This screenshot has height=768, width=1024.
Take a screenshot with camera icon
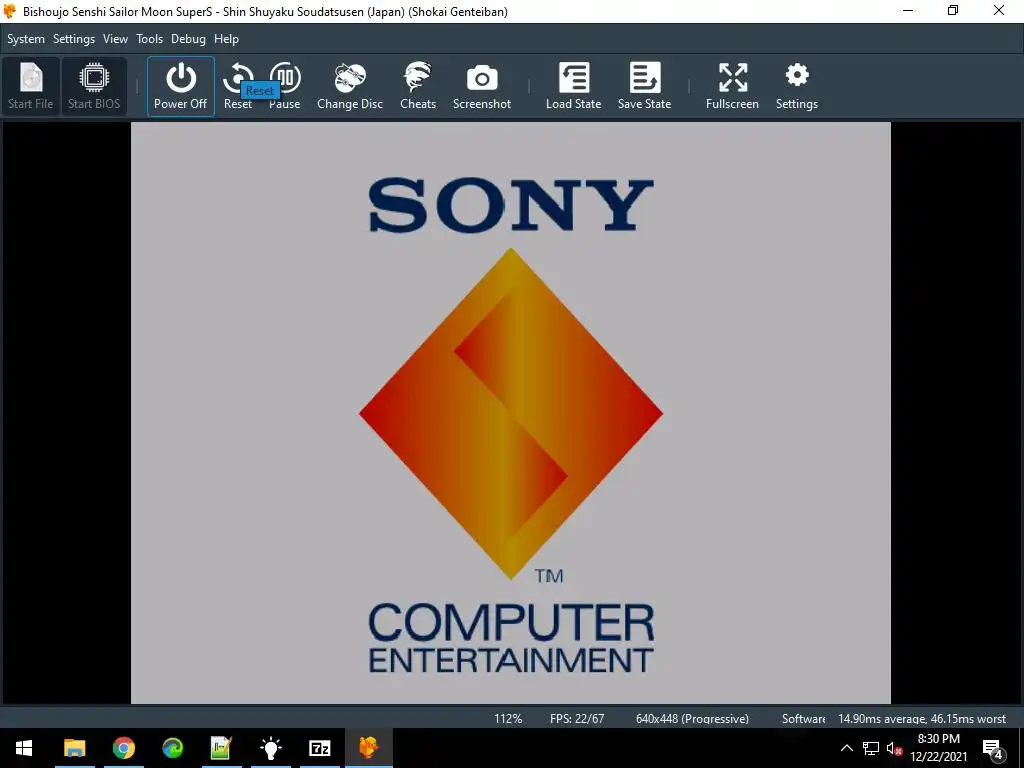coord(482,86)
